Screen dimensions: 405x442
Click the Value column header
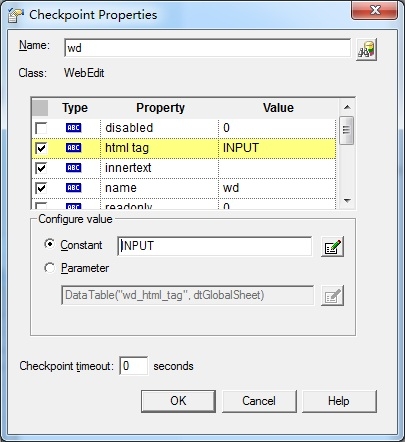(278, 108)
